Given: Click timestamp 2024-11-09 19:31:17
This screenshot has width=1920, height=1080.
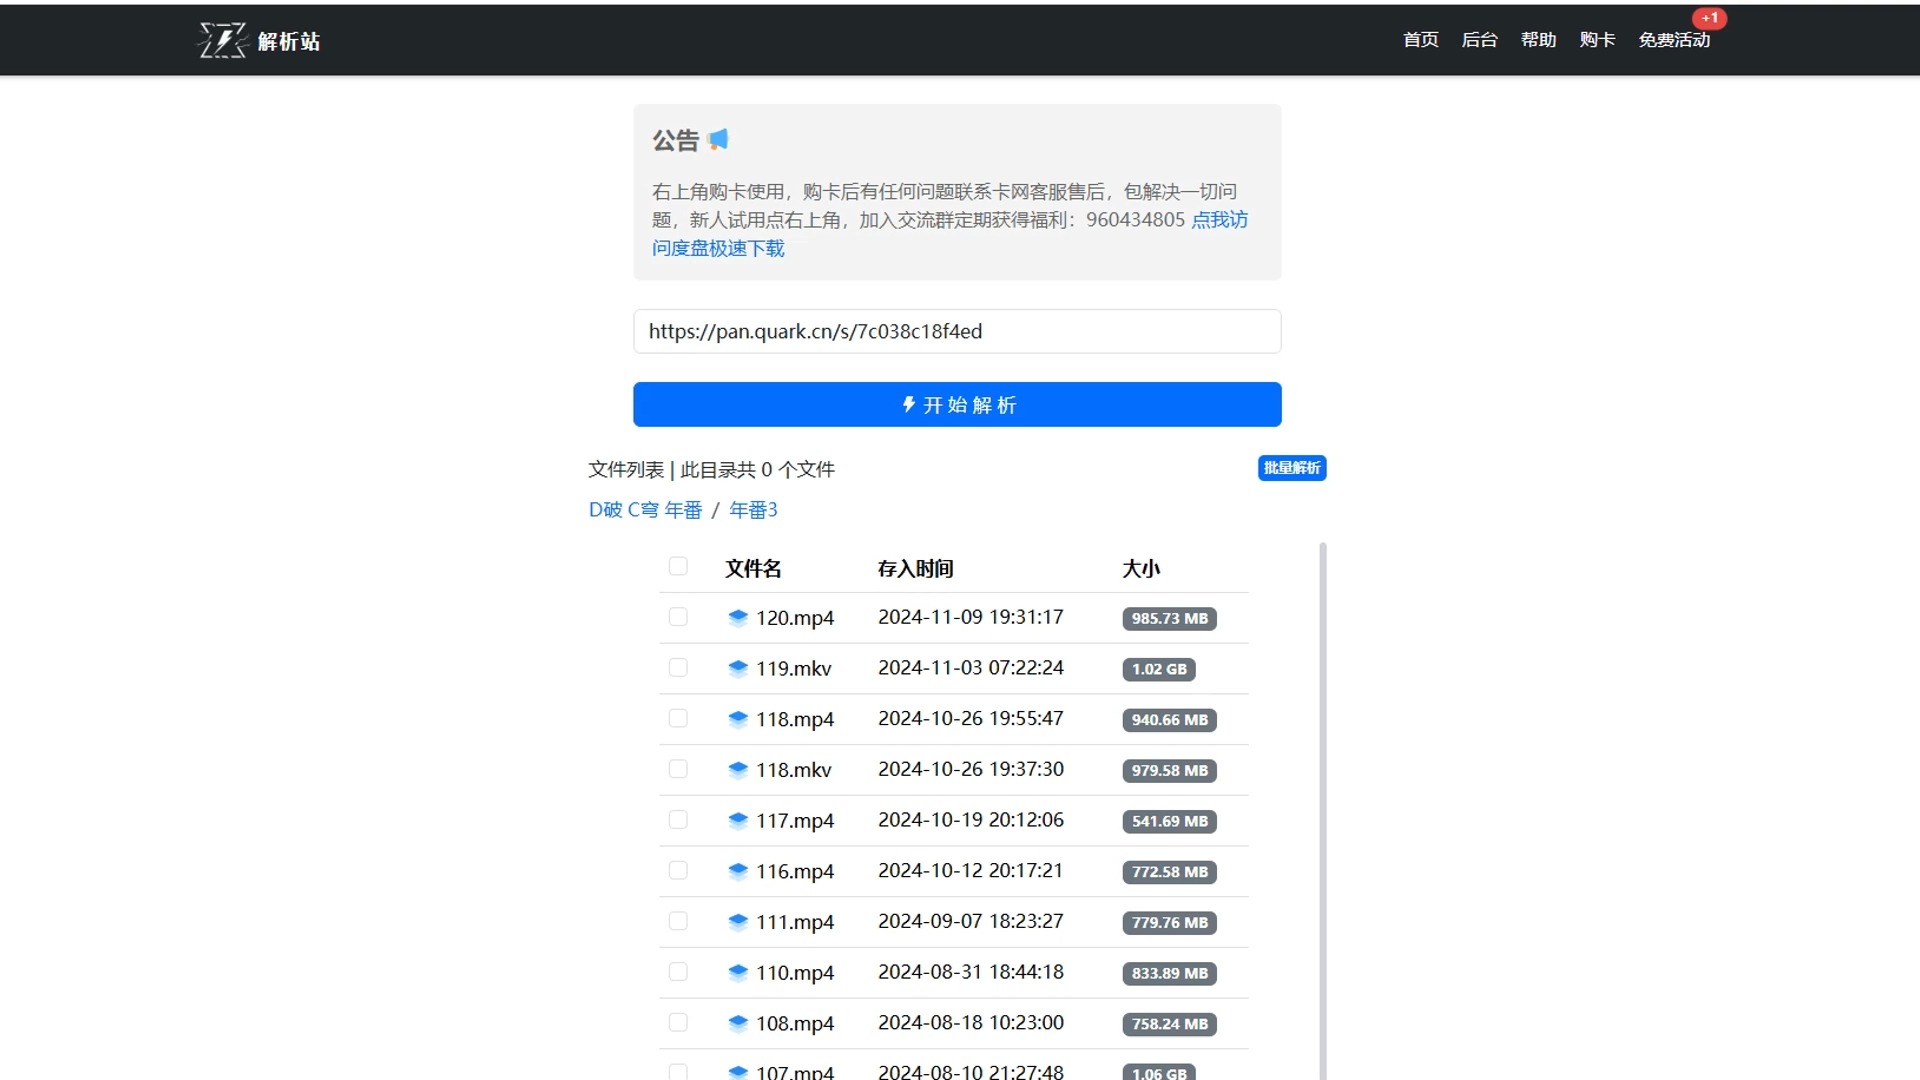Looking at the screenshot, I should tap(970, 617).
